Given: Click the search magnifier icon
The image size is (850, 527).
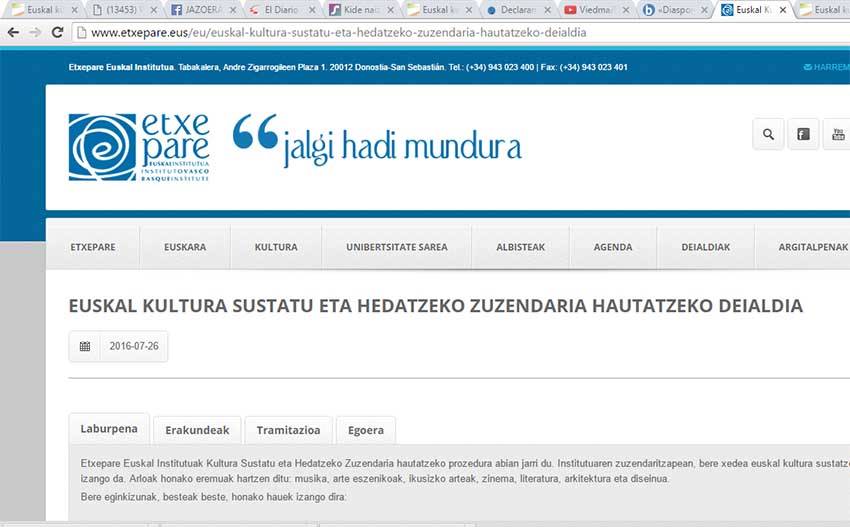Looking at the screenshot, I should click(768, 134).
